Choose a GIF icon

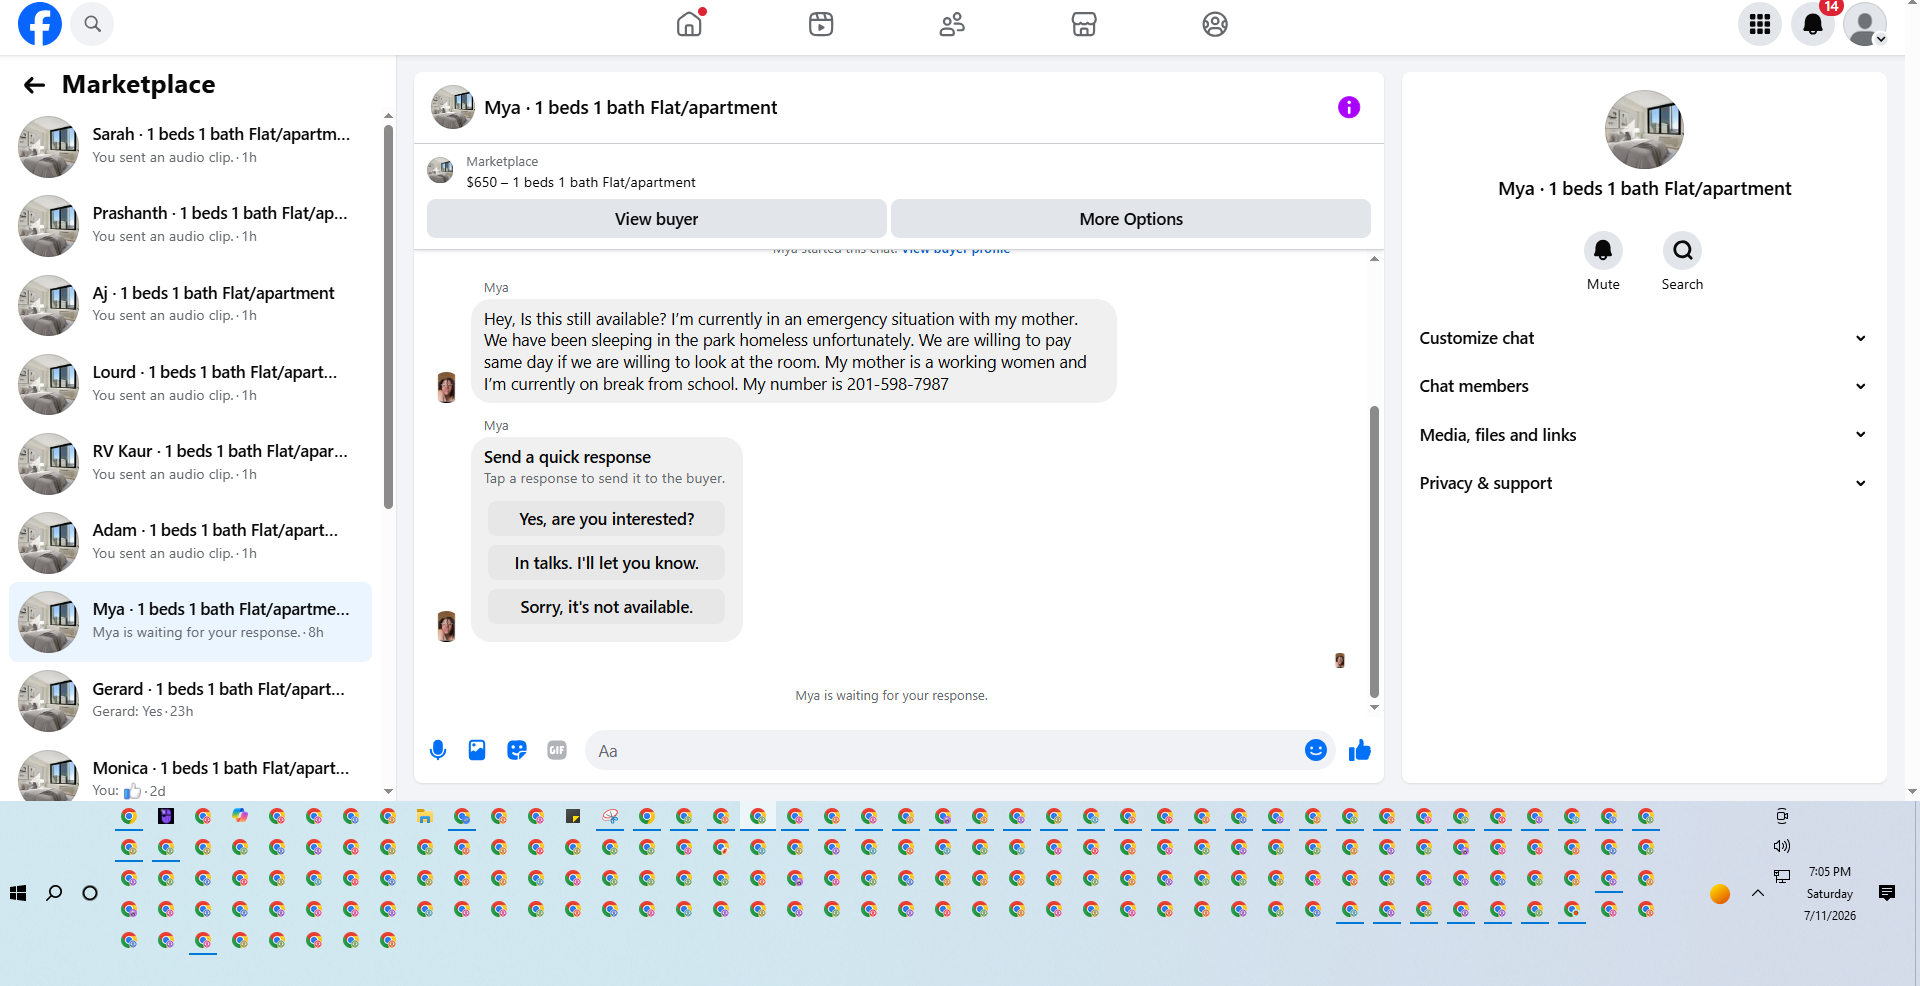point(557,750)
